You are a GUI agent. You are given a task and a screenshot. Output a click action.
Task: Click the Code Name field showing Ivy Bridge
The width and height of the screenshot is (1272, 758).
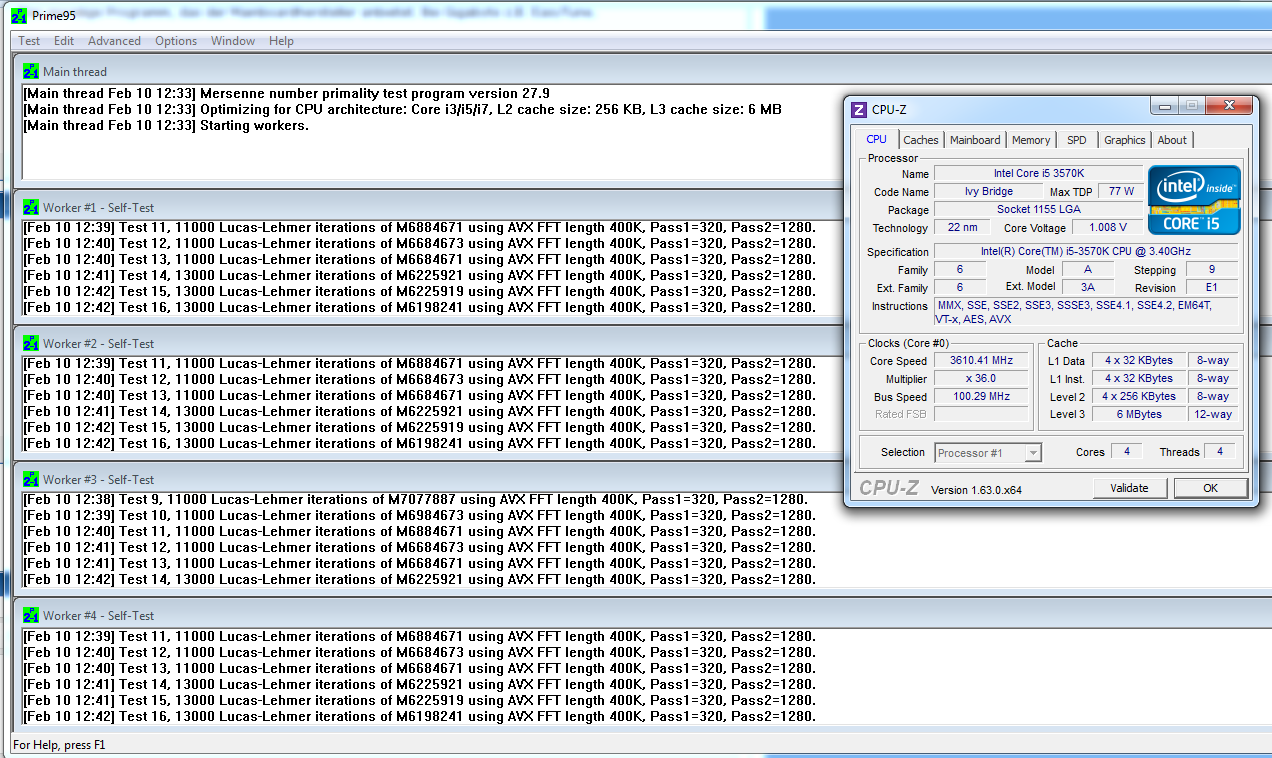point(989,192)
